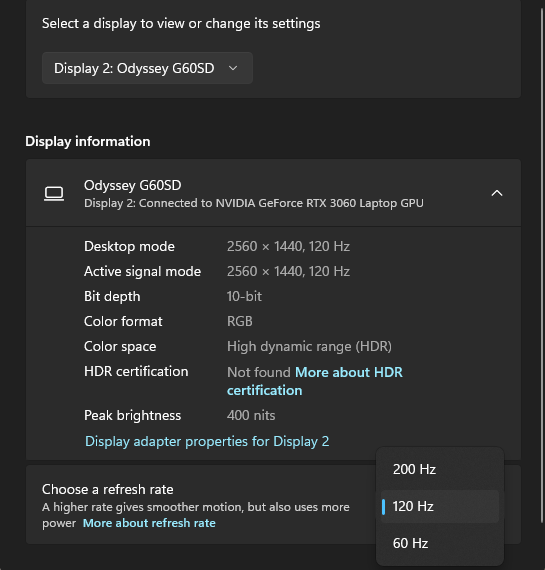Click the 400 nits peak brightness value

[x=251, y=415]
